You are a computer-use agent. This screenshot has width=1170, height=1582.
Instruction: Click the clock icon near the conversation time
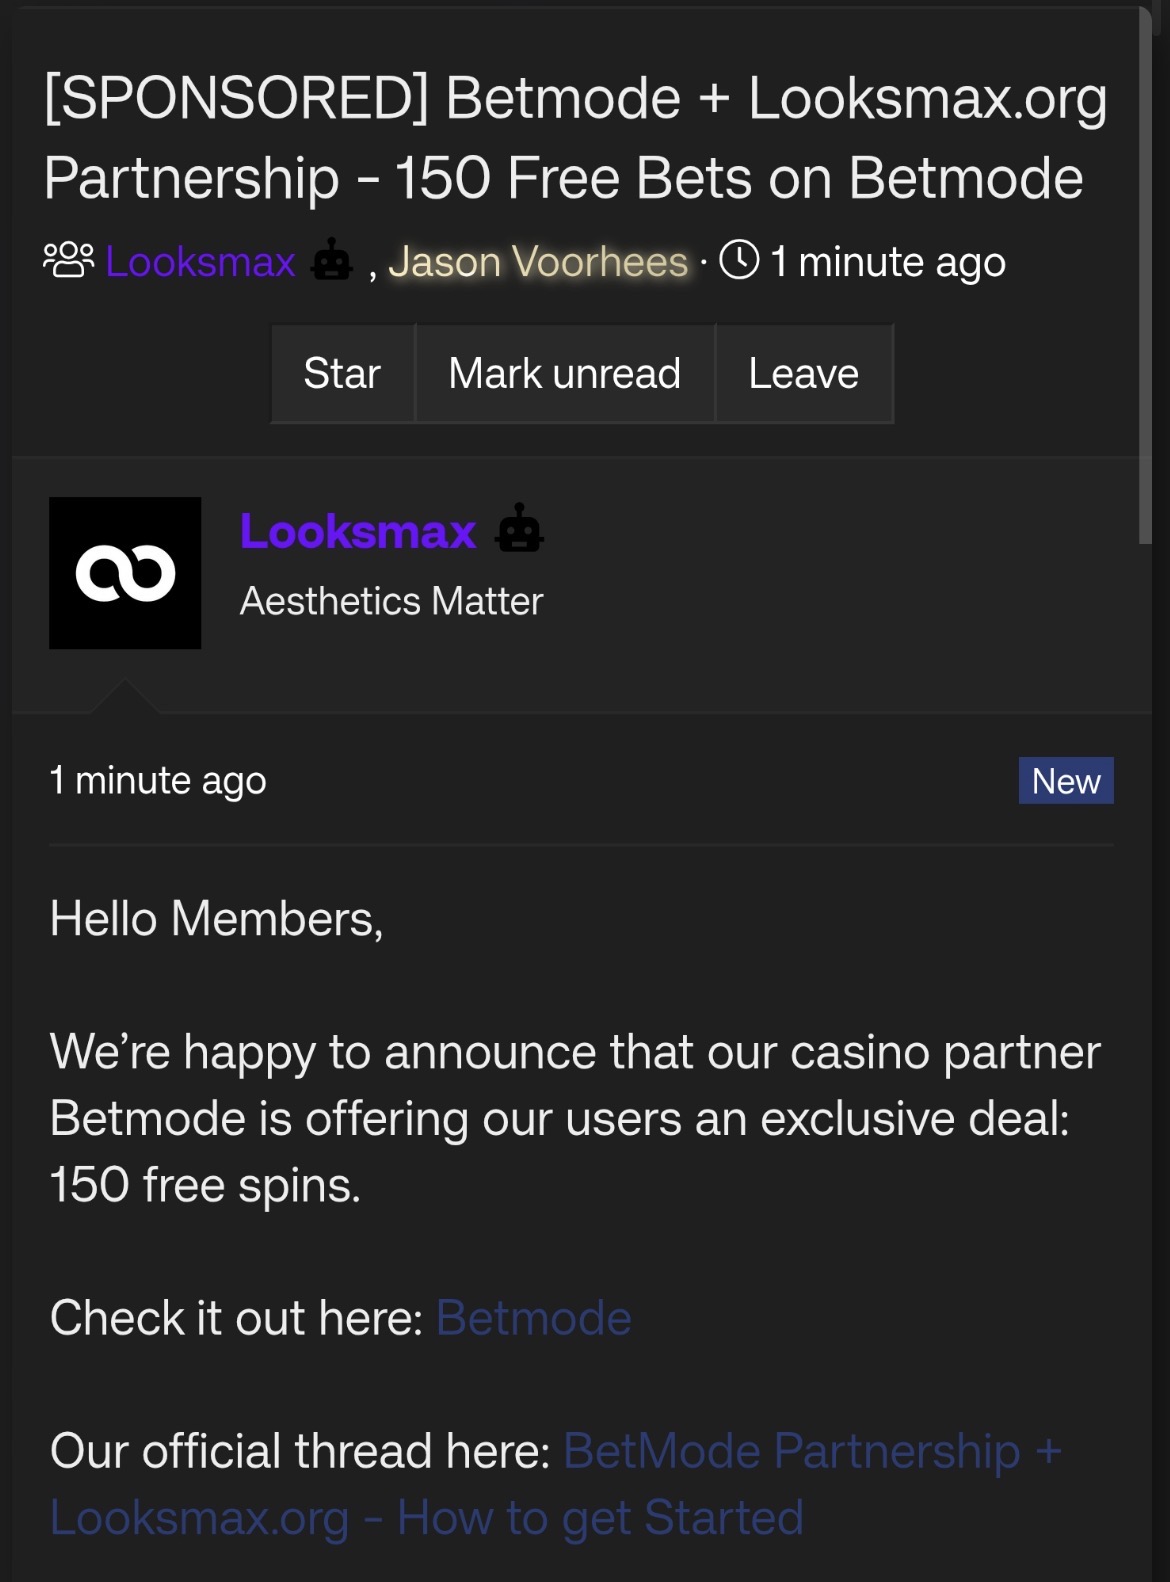(x=739, y=260)
